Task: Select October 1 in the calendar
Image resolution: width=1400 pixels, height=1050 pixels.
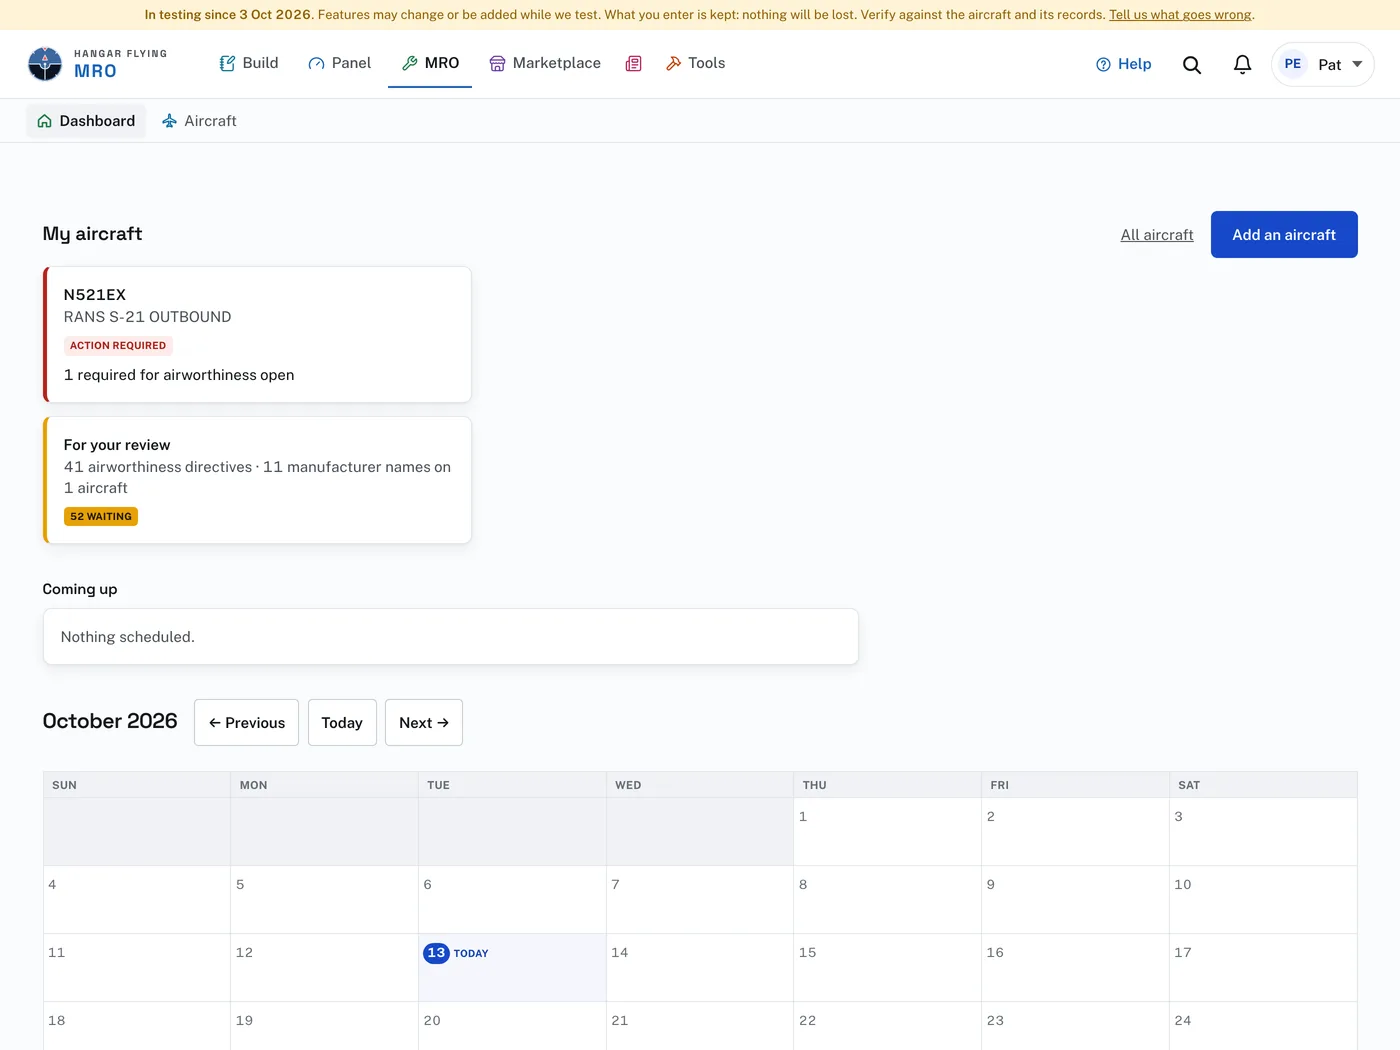Action: click(887, 831)
